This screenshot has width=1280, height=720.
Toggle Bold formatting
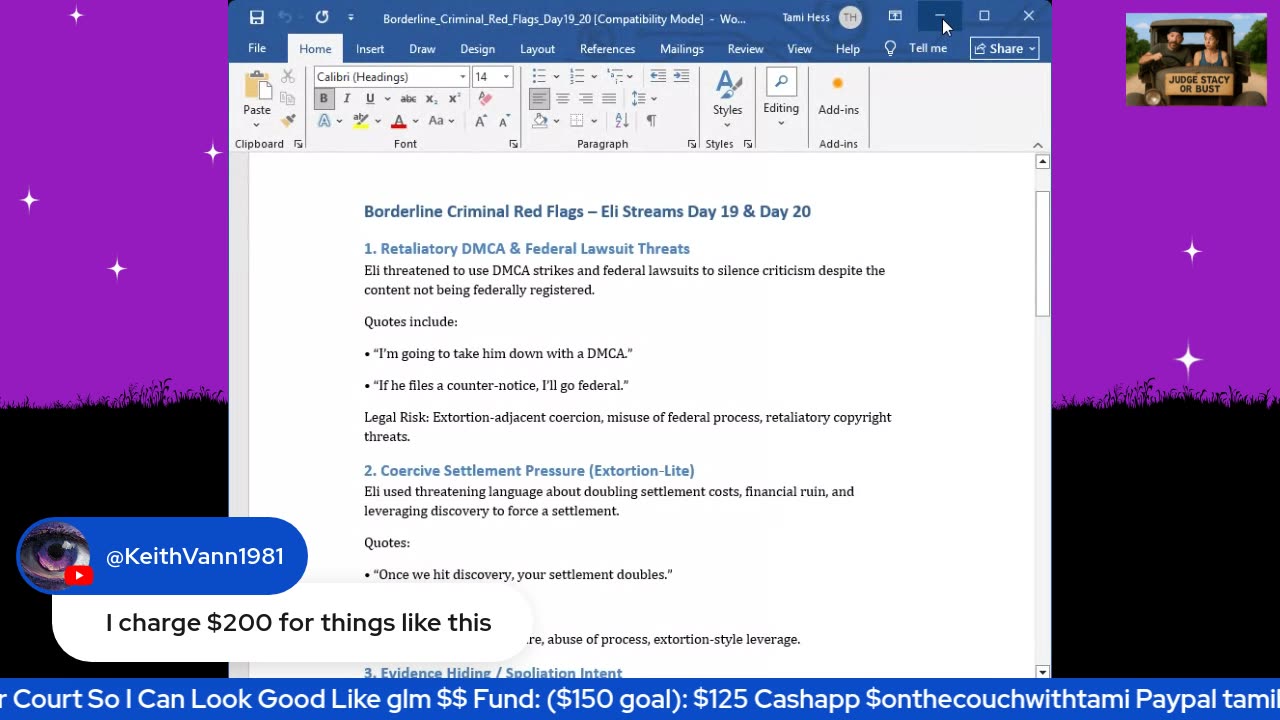[323, 98]
